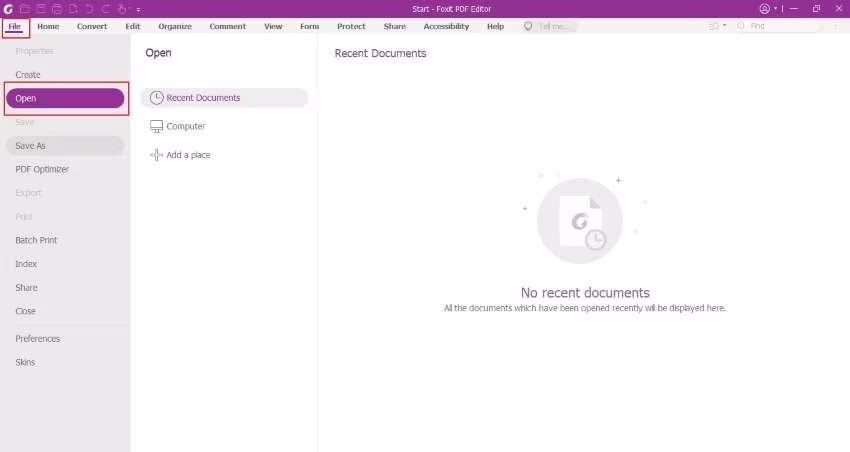Image resolution: width=850 pixels, height=452 pixels.
Task: Select Index in the File sidebar
Action: pyautogui.click(x=26, y=264)
